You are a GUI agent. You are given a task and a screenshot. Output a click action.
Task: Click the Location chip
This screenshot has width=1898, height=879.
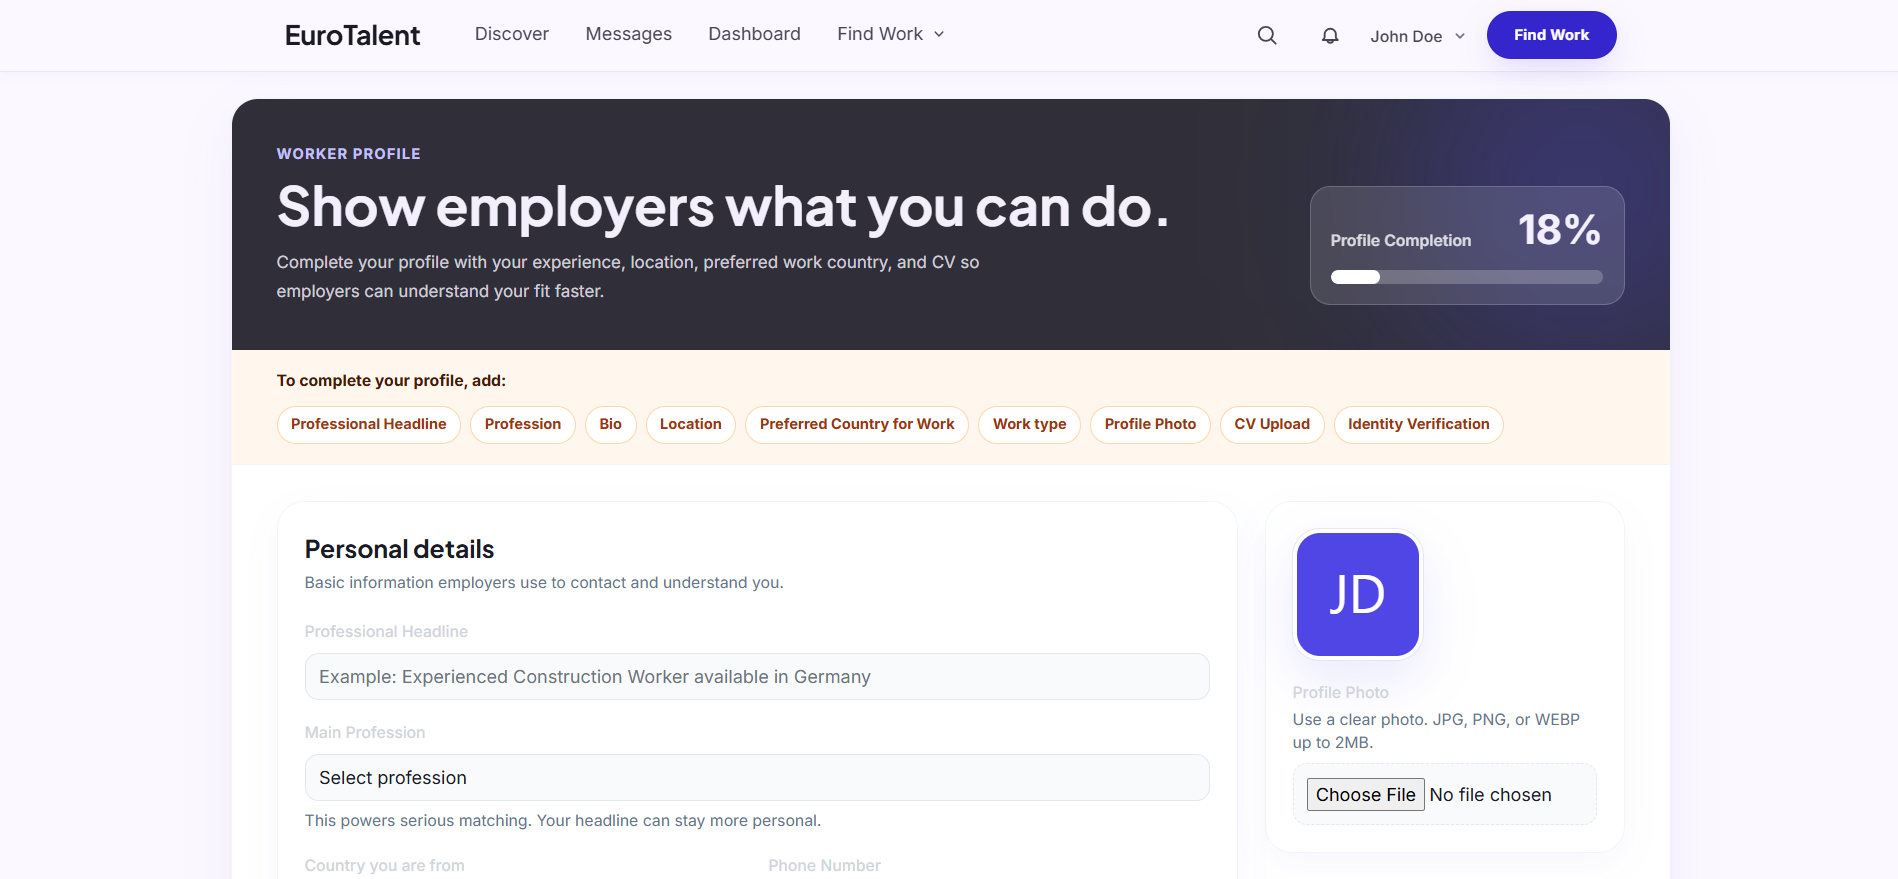pyautogui.click(x=691, y=424)
